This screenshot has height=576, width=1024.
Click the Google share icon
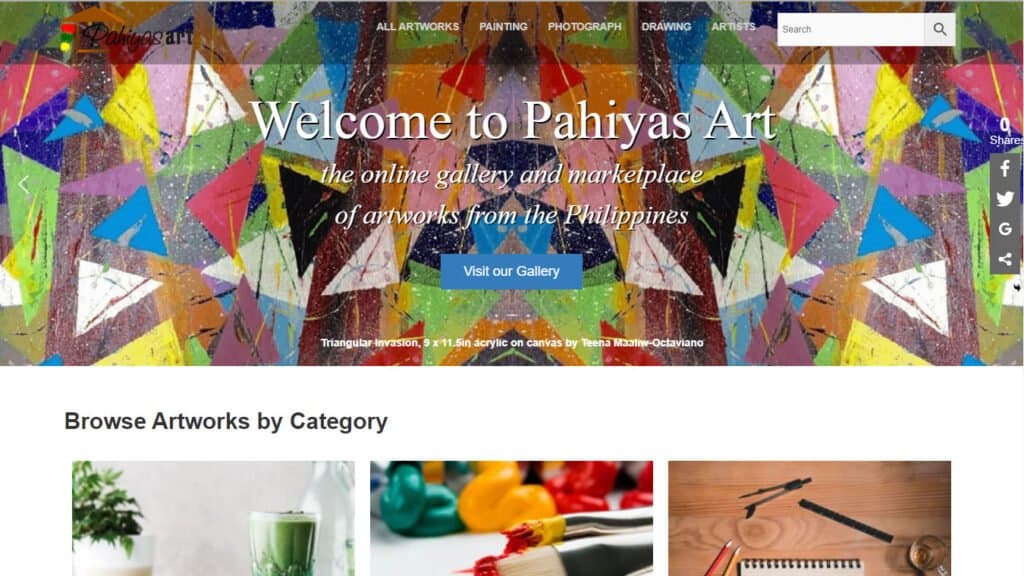[x=1005, y=229]
